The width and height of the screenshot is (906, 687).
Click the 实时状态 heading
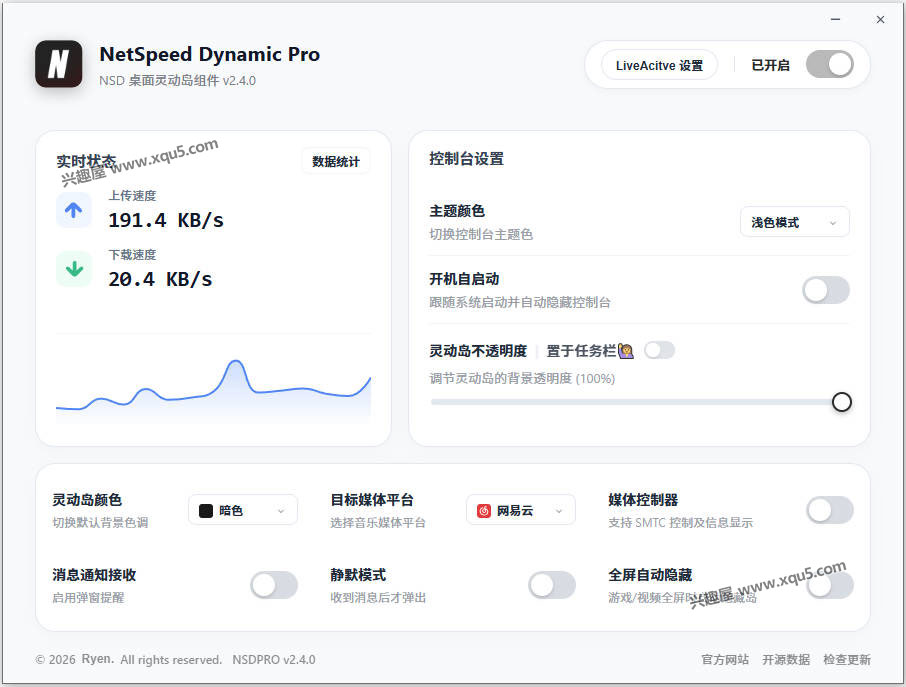tap(86, 161)
